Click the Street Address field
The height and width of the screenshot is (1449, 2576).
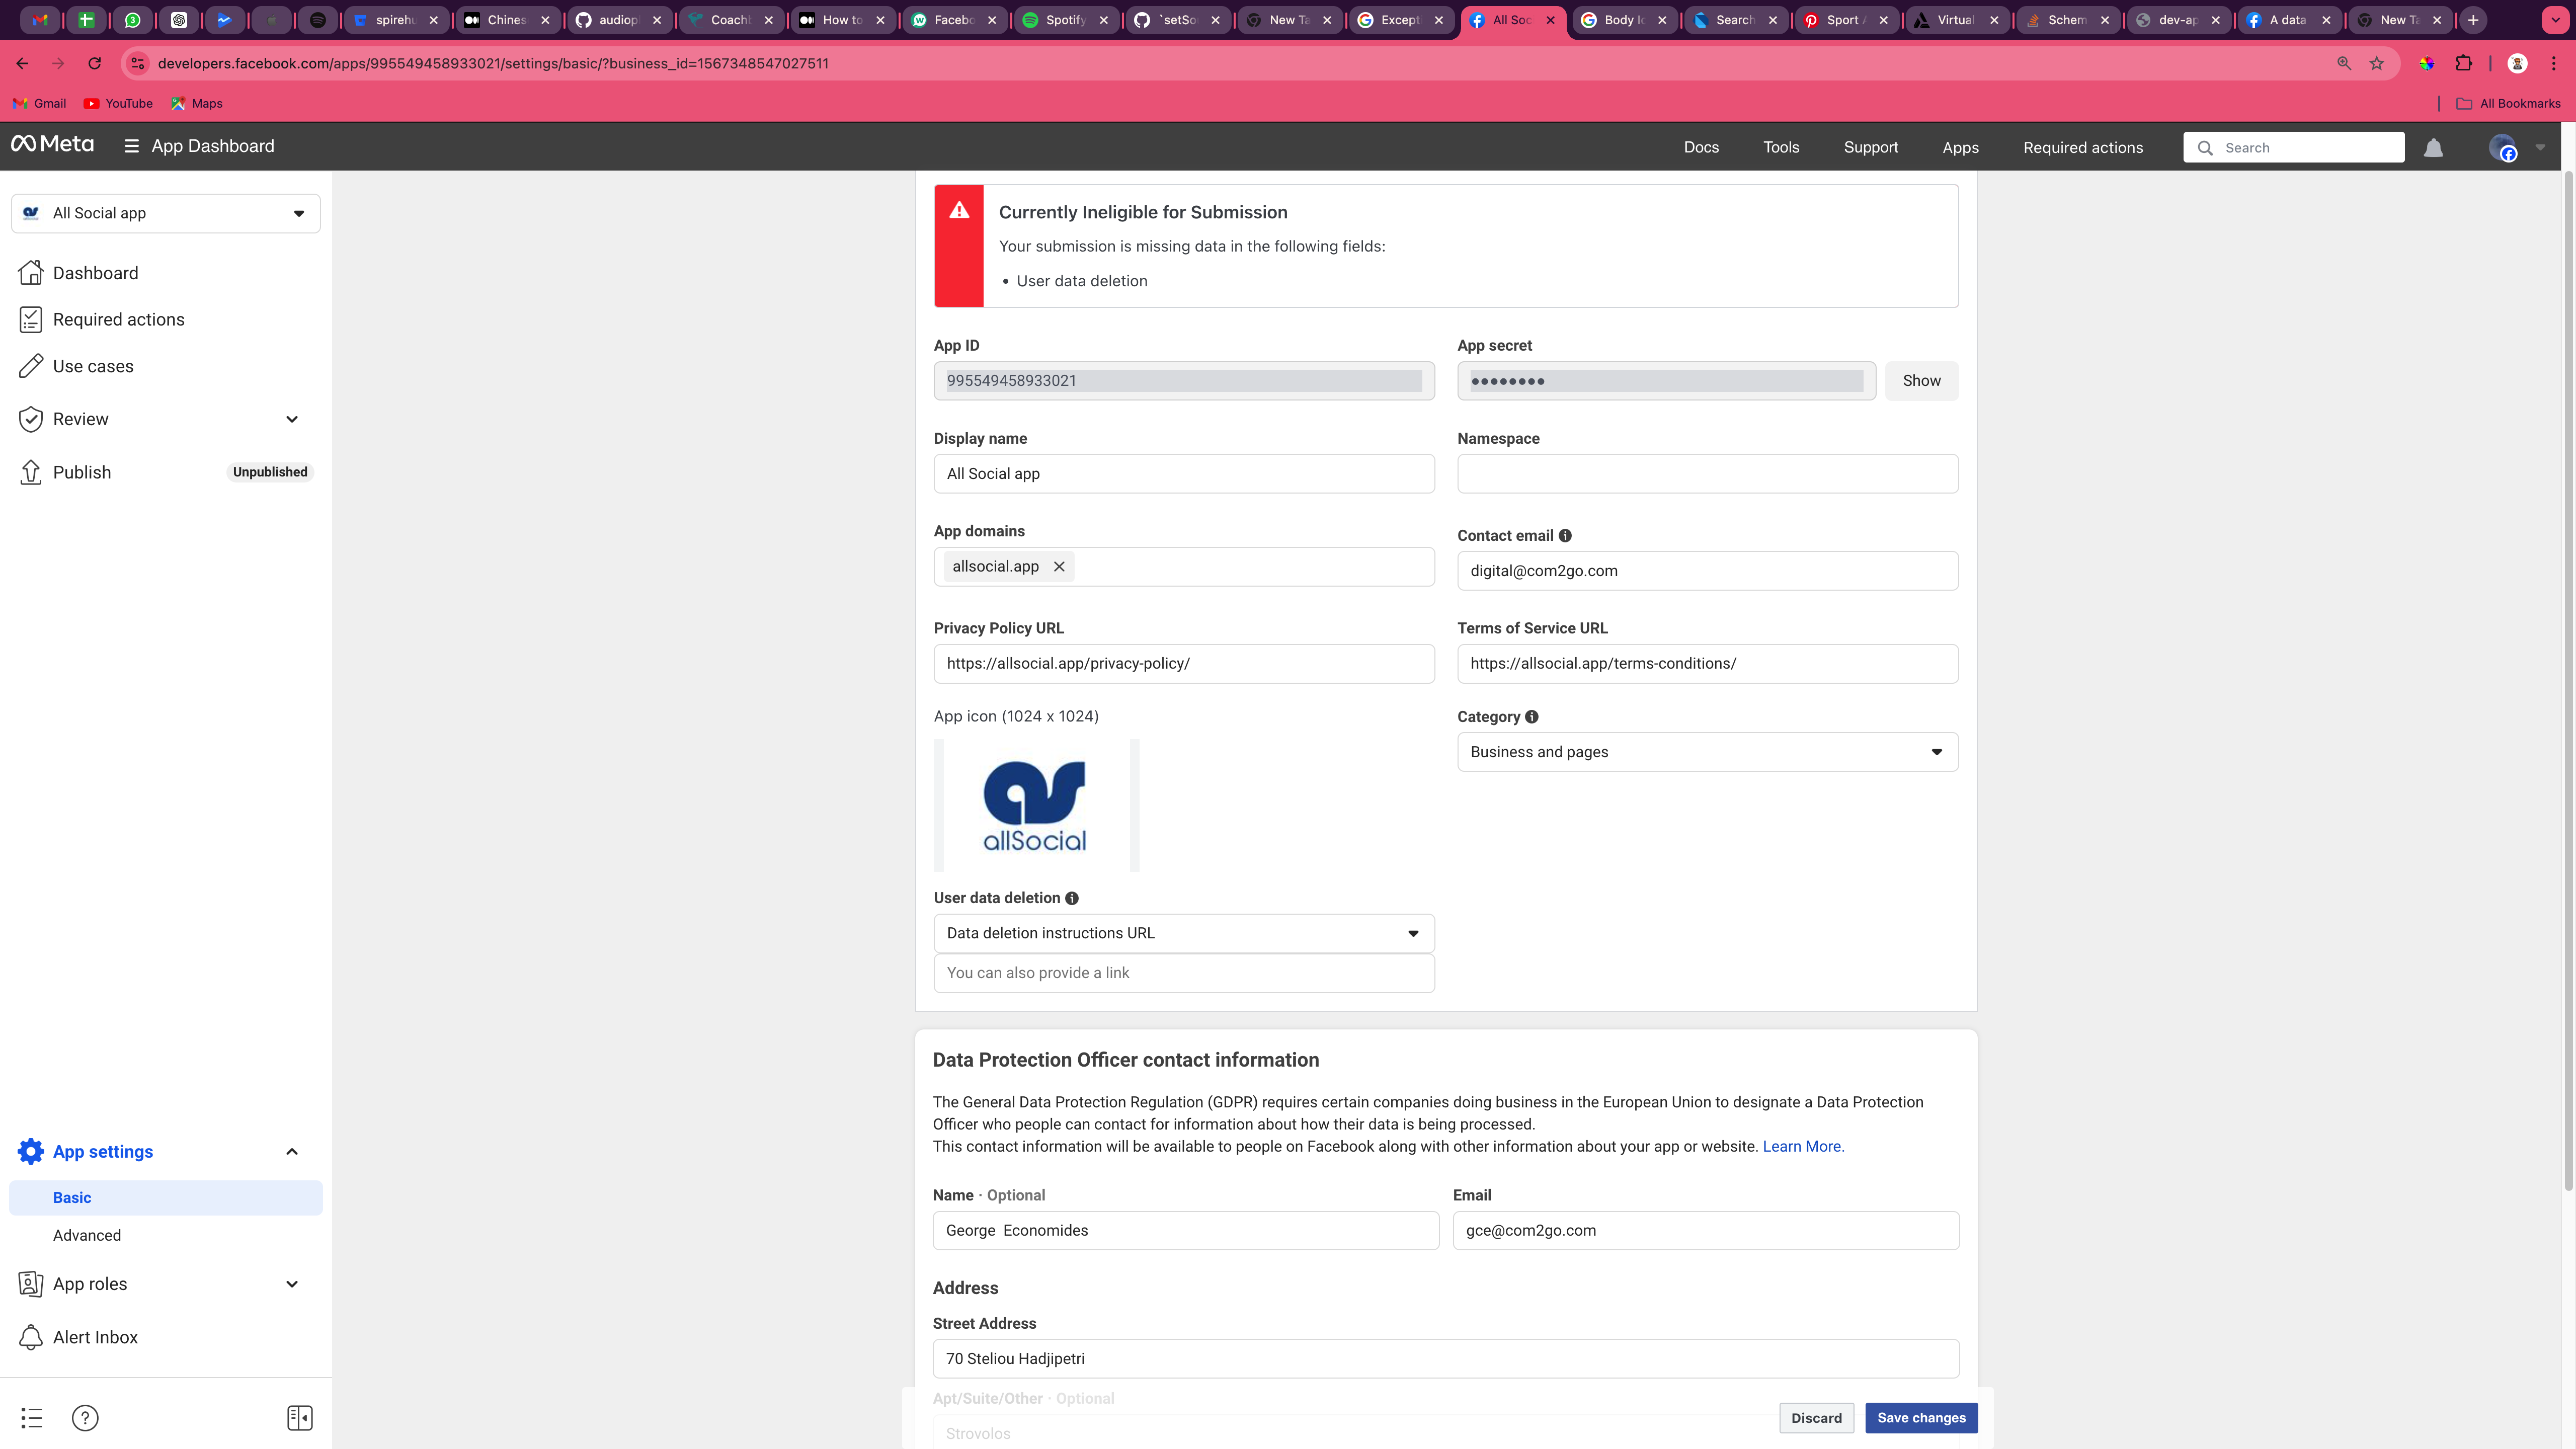coord(1445,1359)
